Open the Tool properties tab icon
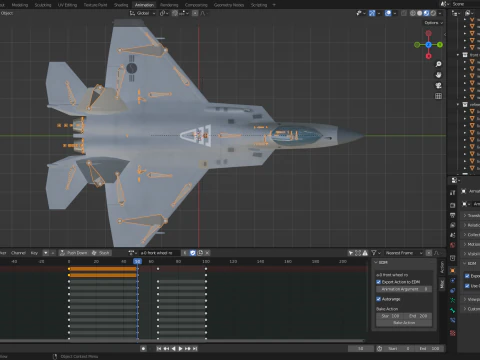Image resolution: width=480 pixels, height=360 pixels. click(452, 193)
